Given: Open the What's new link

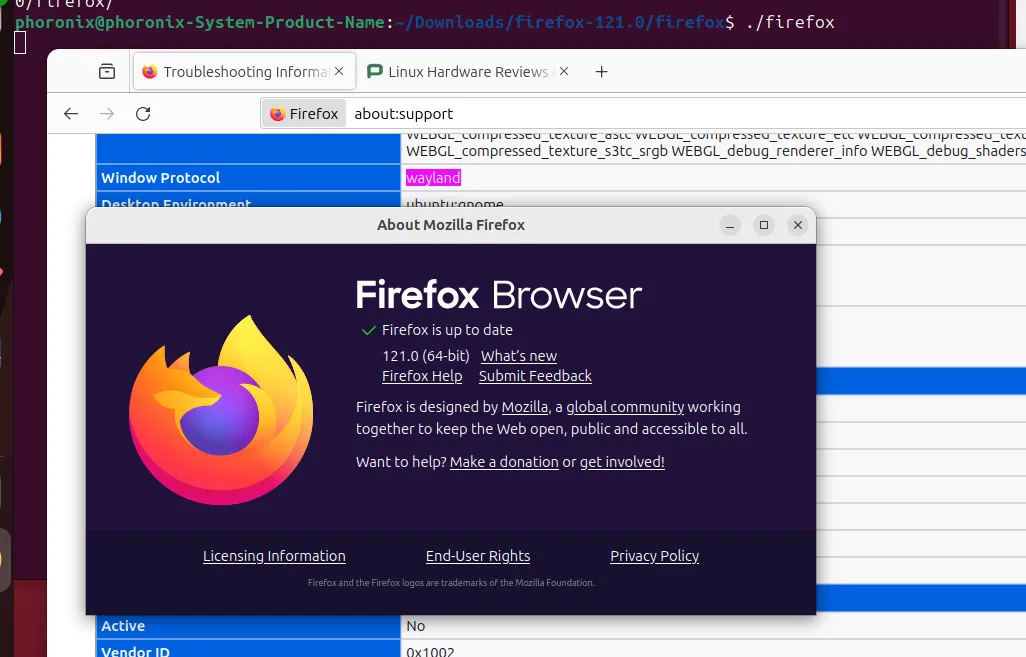Looking at the screenshot, I should [519, 356].
